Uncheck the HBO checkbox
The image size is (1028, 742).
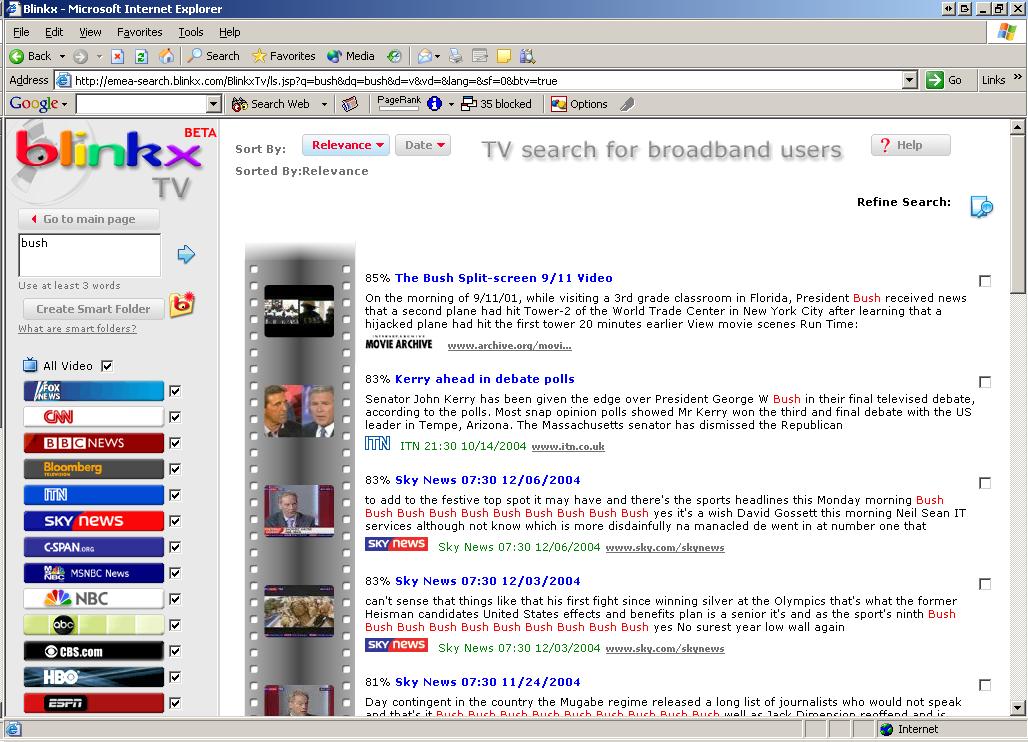[175, 677]
